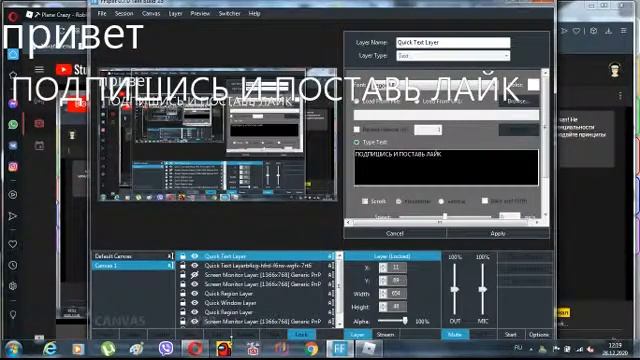The height and width of the screenshot is (360, 640).
Task: Select the Type Text radio button
Action: (x=357, y=142)
